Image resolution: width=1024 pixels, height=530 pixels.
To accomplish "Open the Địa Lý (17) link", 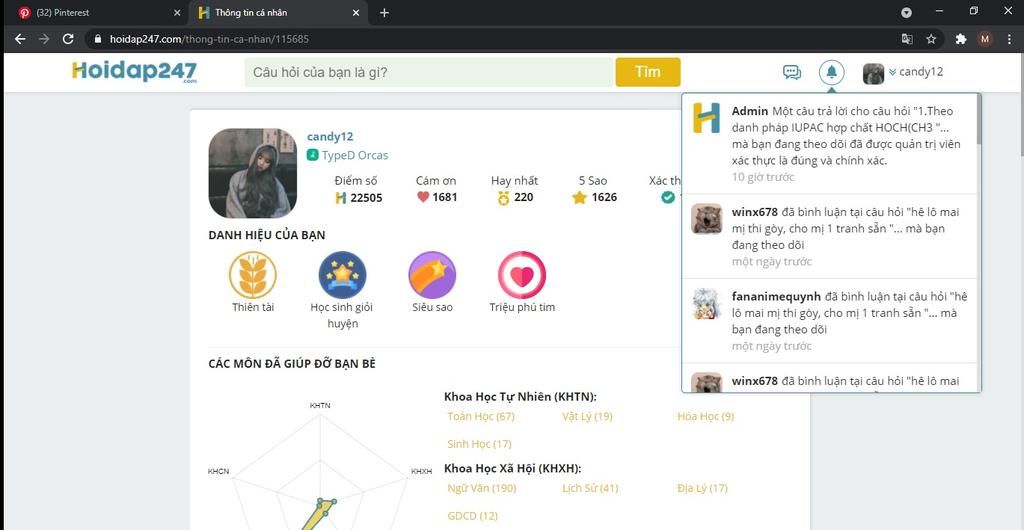I will [702, 488].
